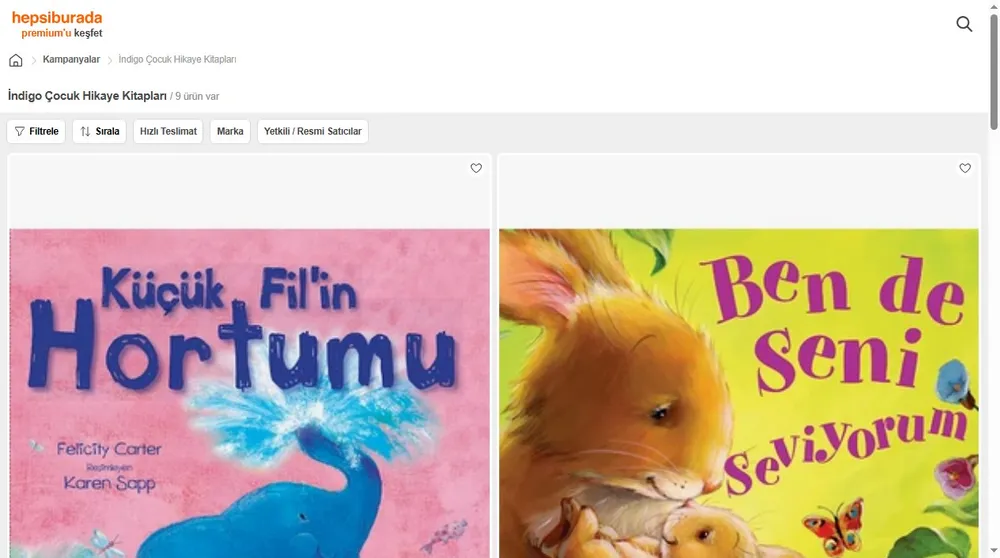Open the Sırala sort options
Screen dimensions: 1000x558
click(99, 131)
